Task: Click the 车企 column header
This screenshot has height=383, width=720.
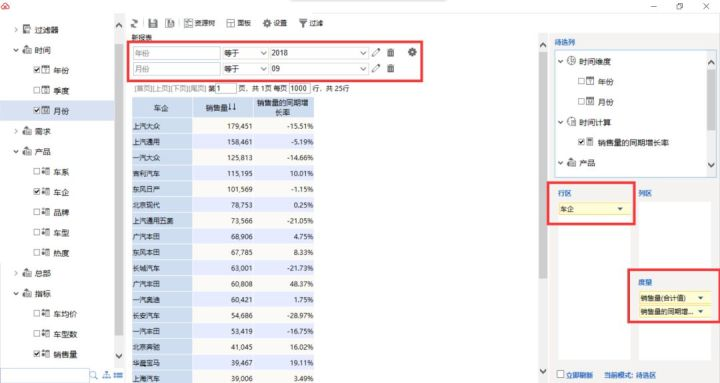Action: [162, 107]
